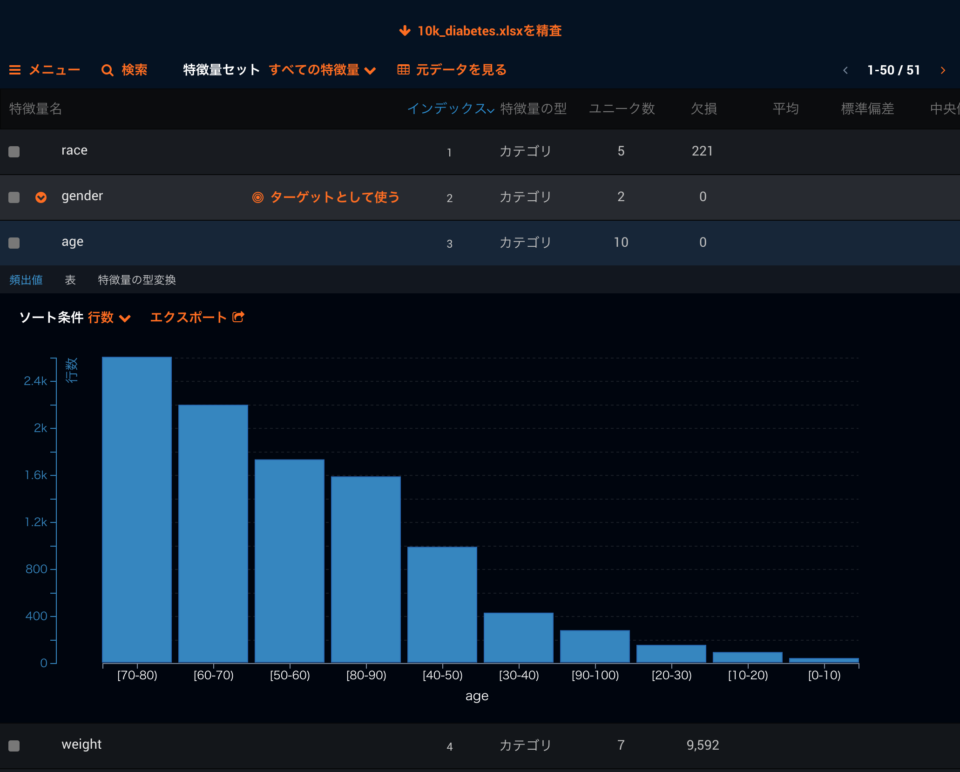Toggle the gender row checkbox

pos(14,197)
